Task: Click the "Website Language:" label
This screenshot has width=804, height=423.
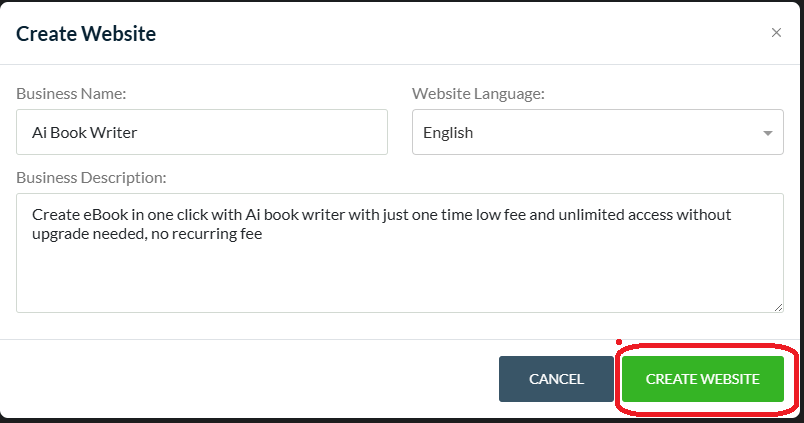Action: 478,94
